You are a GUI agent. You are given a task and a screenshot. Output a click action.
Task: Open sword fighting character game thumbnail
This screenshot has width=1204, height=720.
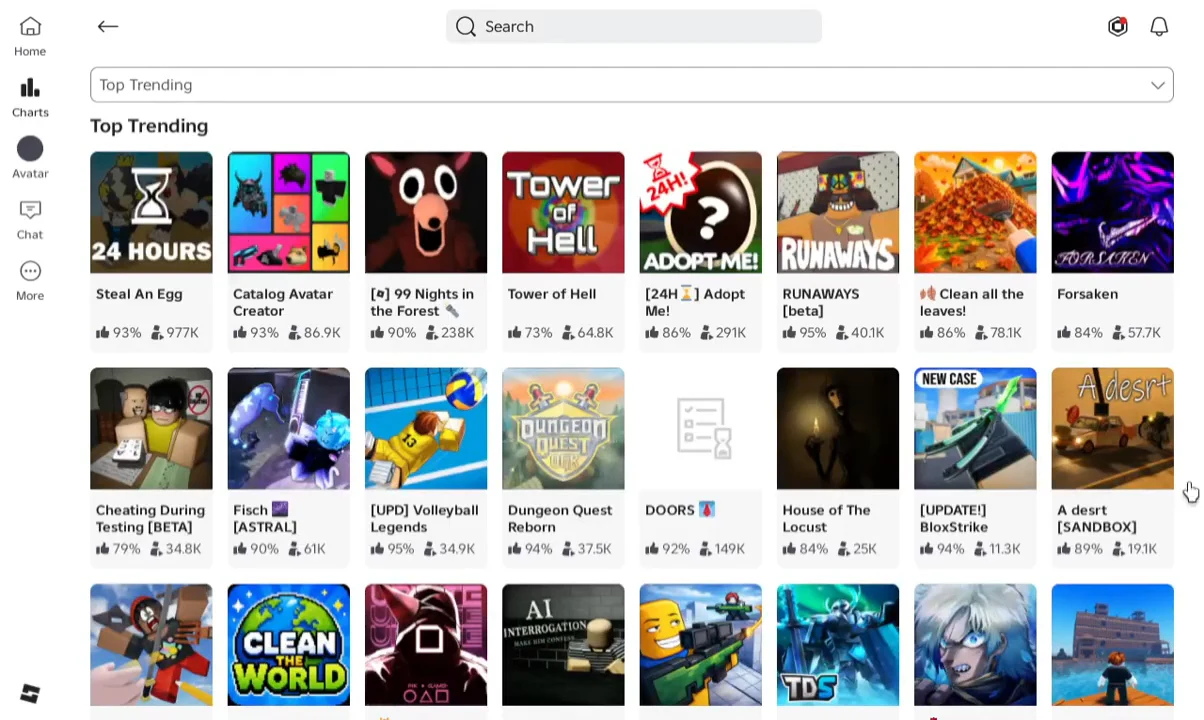[x=151, y=645]
